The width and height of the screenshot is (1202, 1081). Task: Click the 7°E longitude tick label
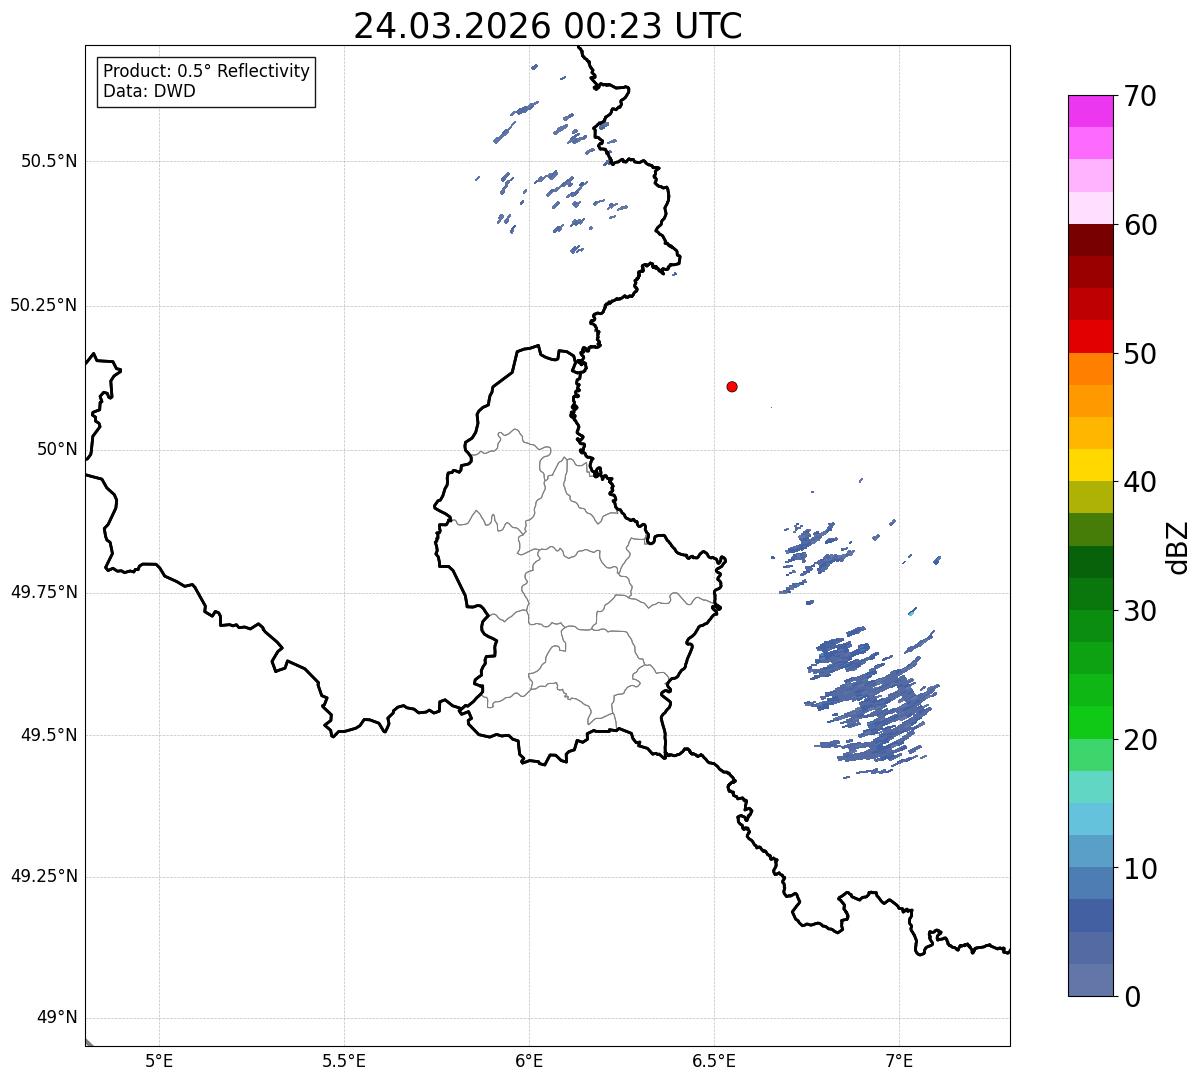(x=899, y=1061)
